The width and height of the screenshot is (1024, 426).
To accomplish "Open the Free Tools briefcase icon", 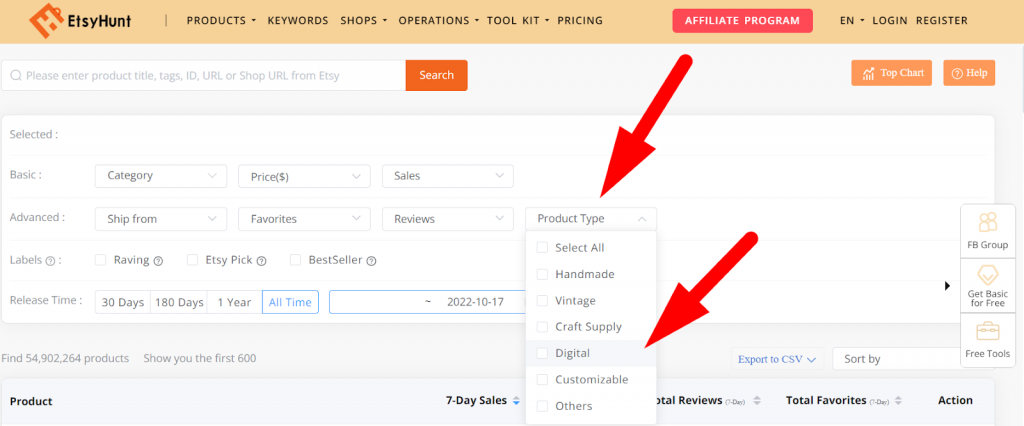I will tap(988, 331).
